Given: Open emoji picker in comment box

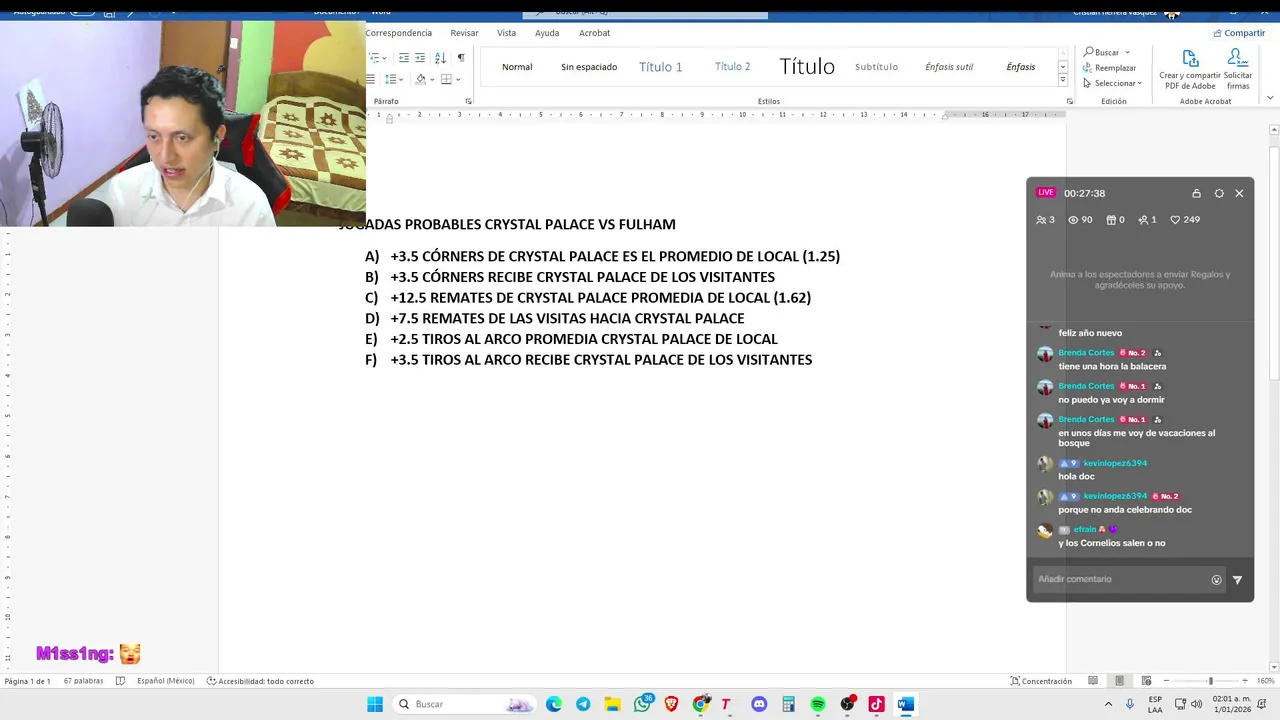Looking at the screenshot, I should click(x=1216, y=580).
